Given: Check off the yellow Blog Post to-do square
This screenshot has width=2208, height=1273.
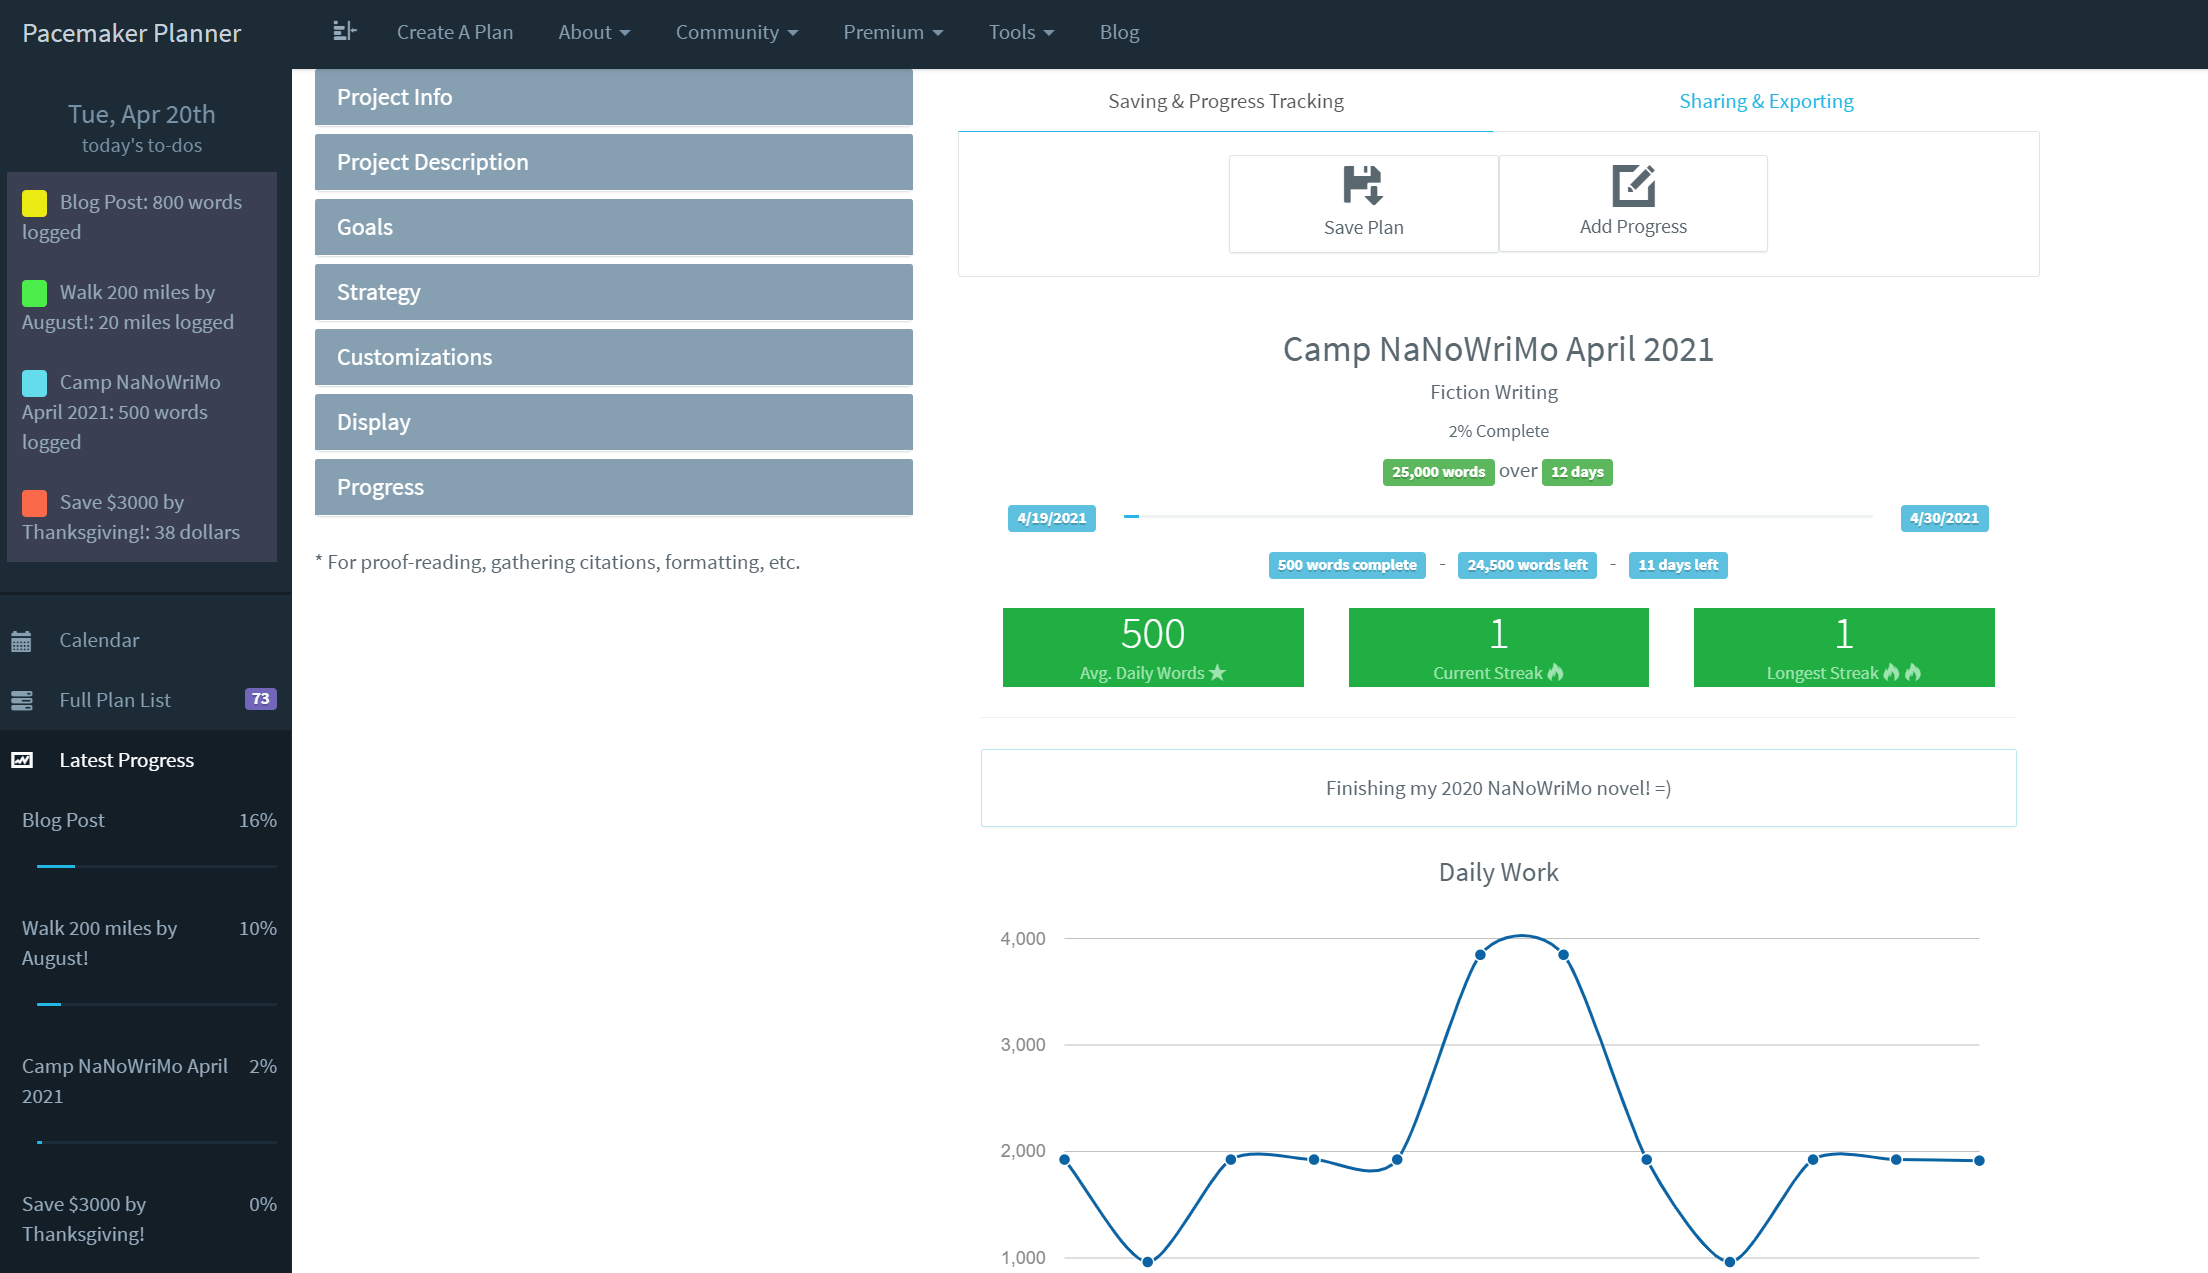Looking at the screenshot, I should point(33,203).
